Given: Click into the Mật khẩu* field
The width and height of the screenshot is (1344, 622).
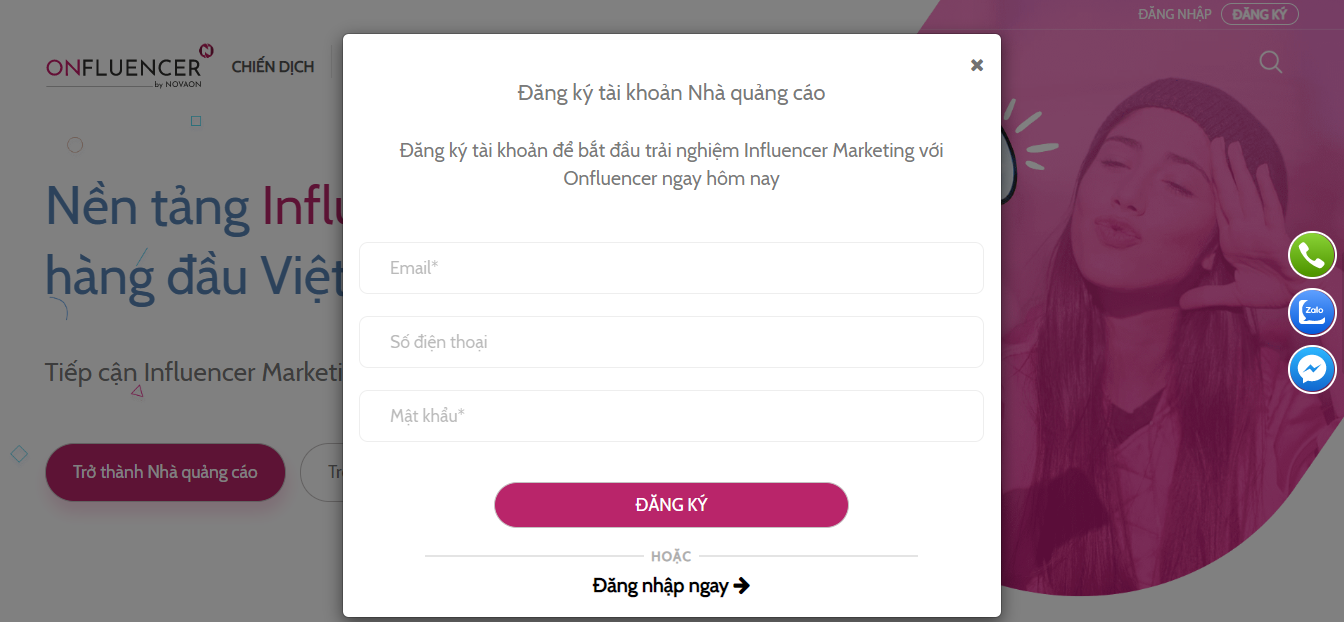Looking at the screenshot, I should click(671, 416).
